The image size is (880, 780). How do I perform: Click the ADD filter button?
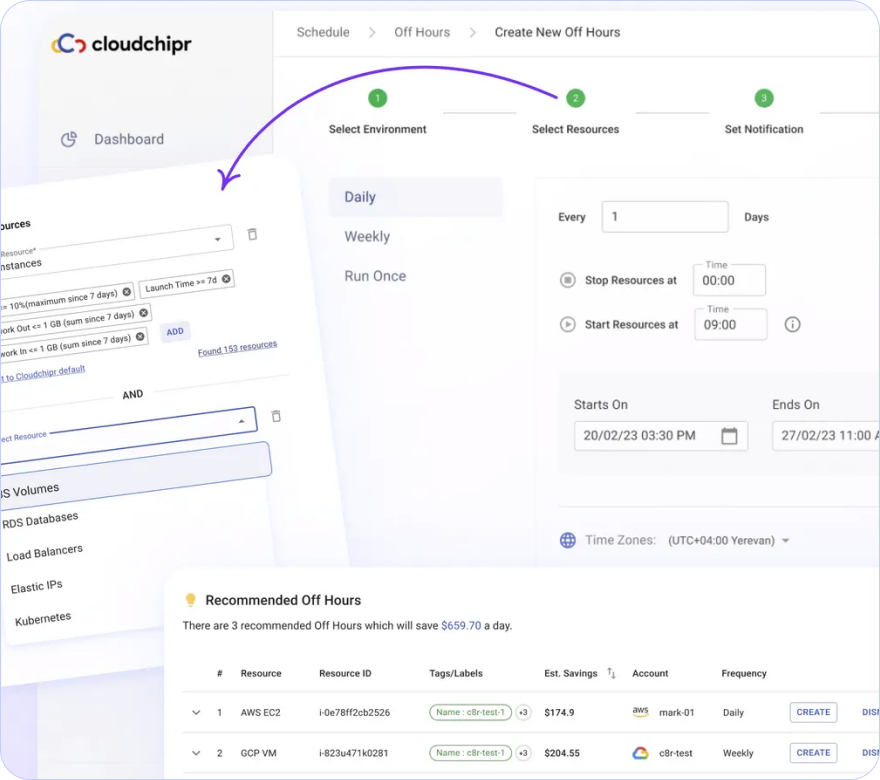(175, 332)
